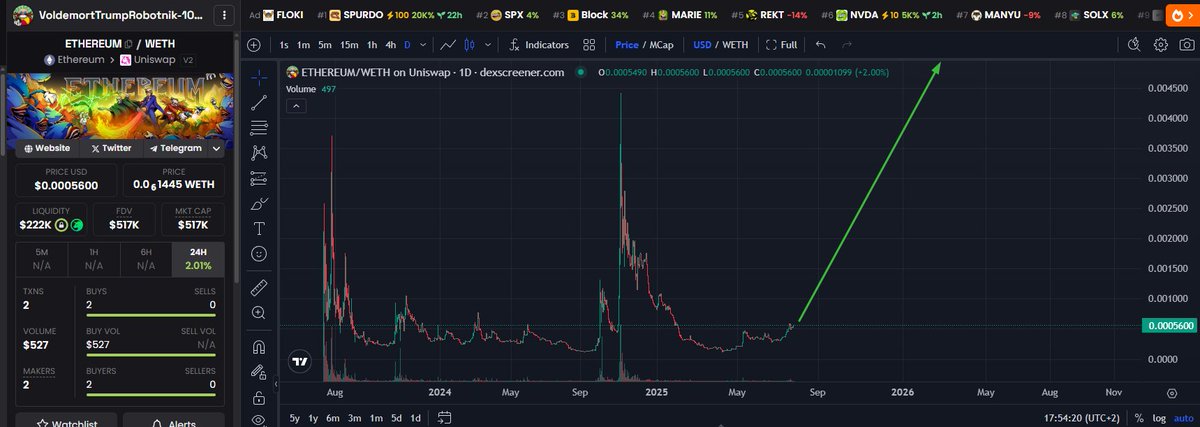Select the XABCD pattern tool

259,153
